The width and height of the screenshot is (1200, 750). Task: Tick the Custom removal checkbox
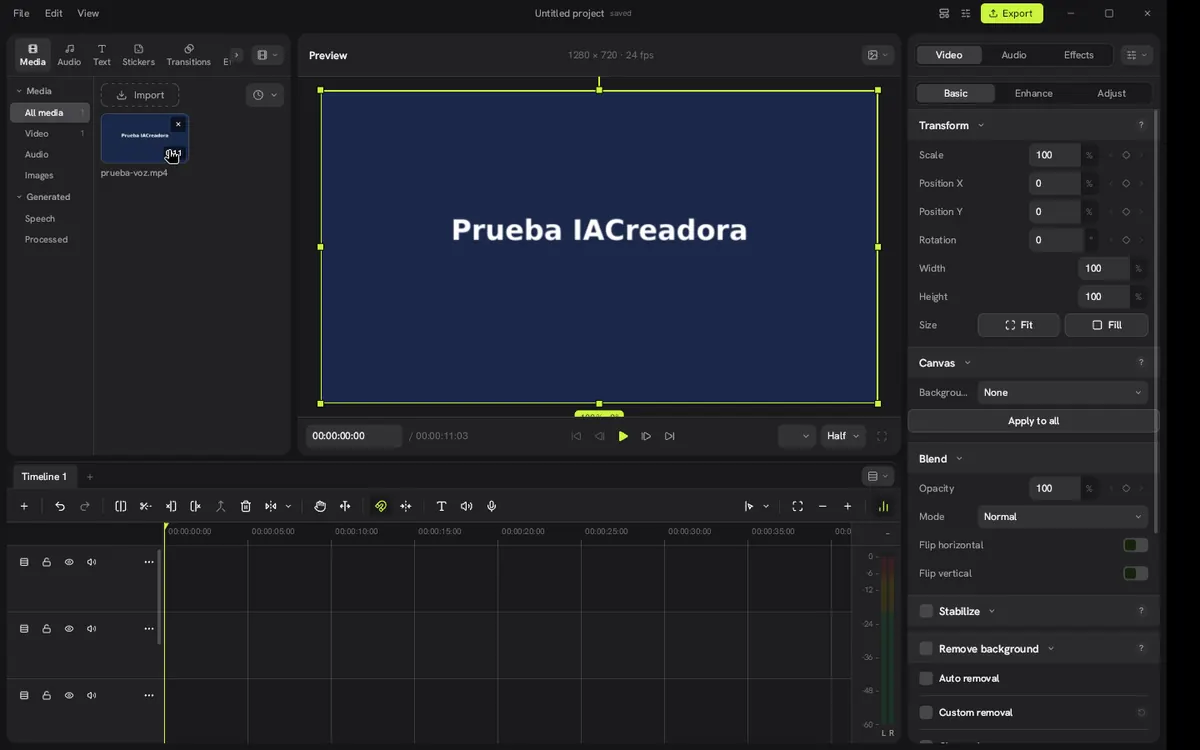926,712
